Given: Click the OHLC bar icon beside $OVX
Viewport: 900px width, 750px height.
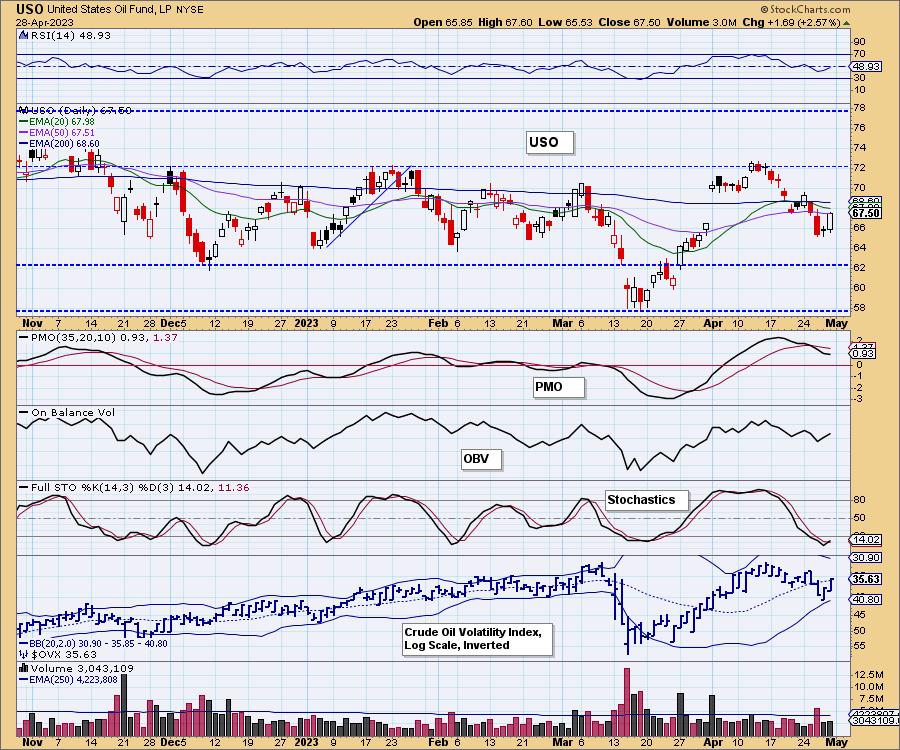Looking at the screenshot, I should pyautogui.click(x=23, y=654).
